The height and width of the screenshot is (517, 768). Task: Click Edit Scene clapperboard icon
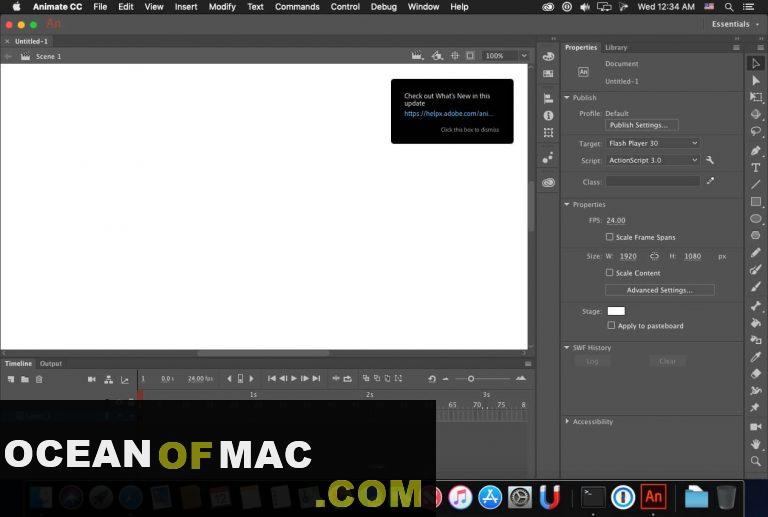417,56
